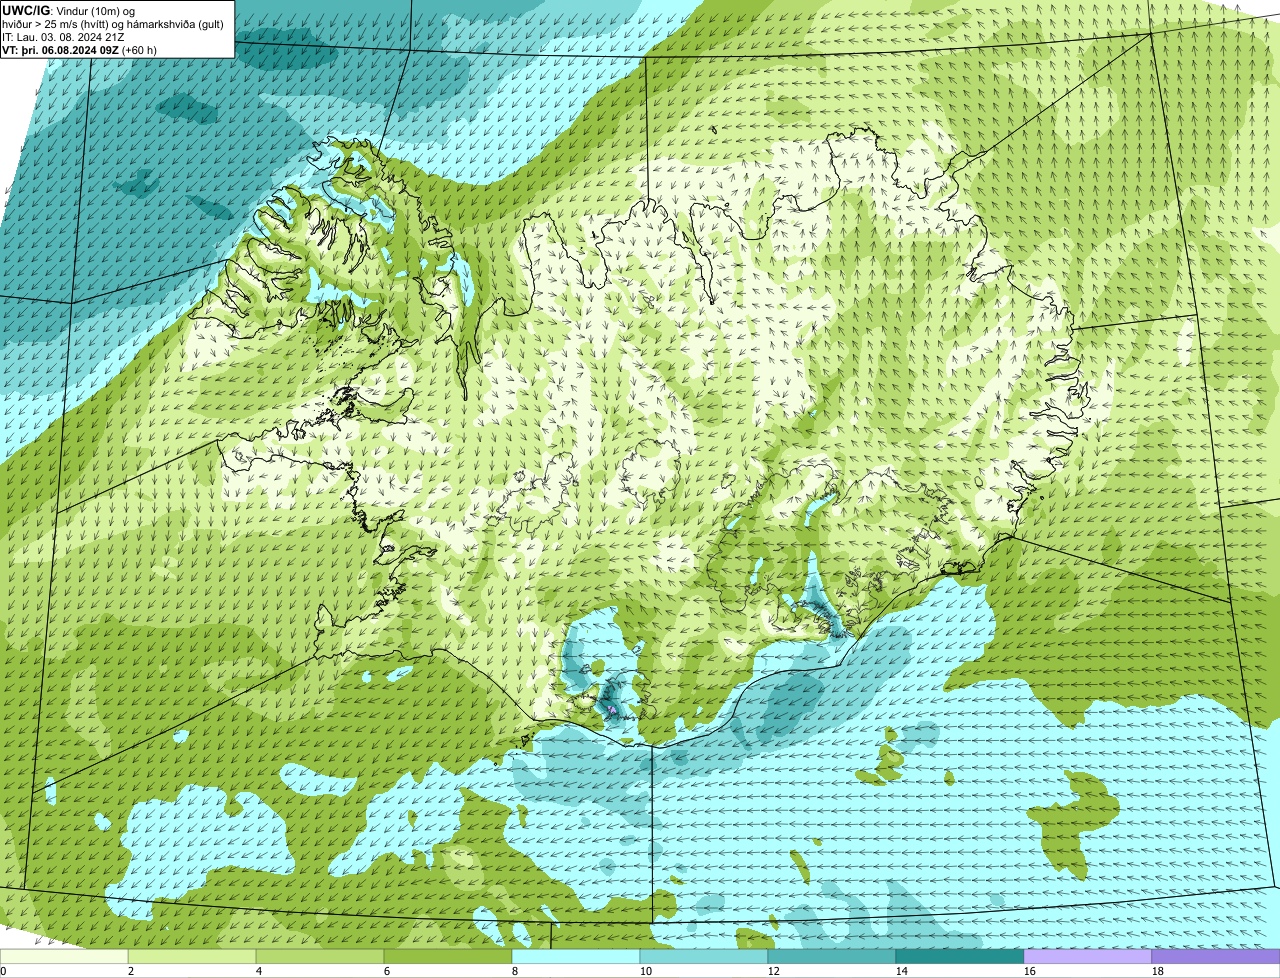
Task: Select the light cyan 8–10 m/s legend swatch
Action: [x=576, y=957]
